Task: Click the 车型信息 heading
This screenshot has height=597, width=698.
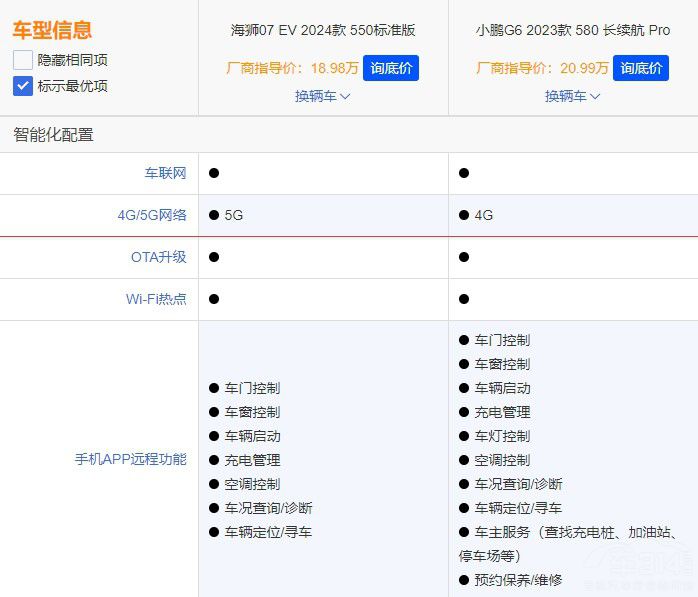Action: (52, 30)
